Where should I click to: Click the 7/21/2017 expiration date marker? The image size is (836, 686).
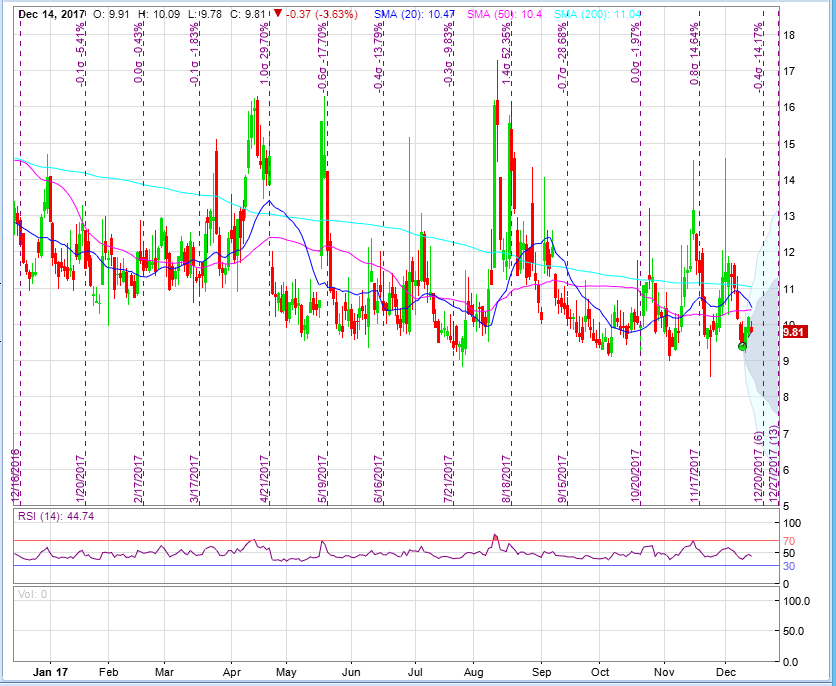pos(448,479)
